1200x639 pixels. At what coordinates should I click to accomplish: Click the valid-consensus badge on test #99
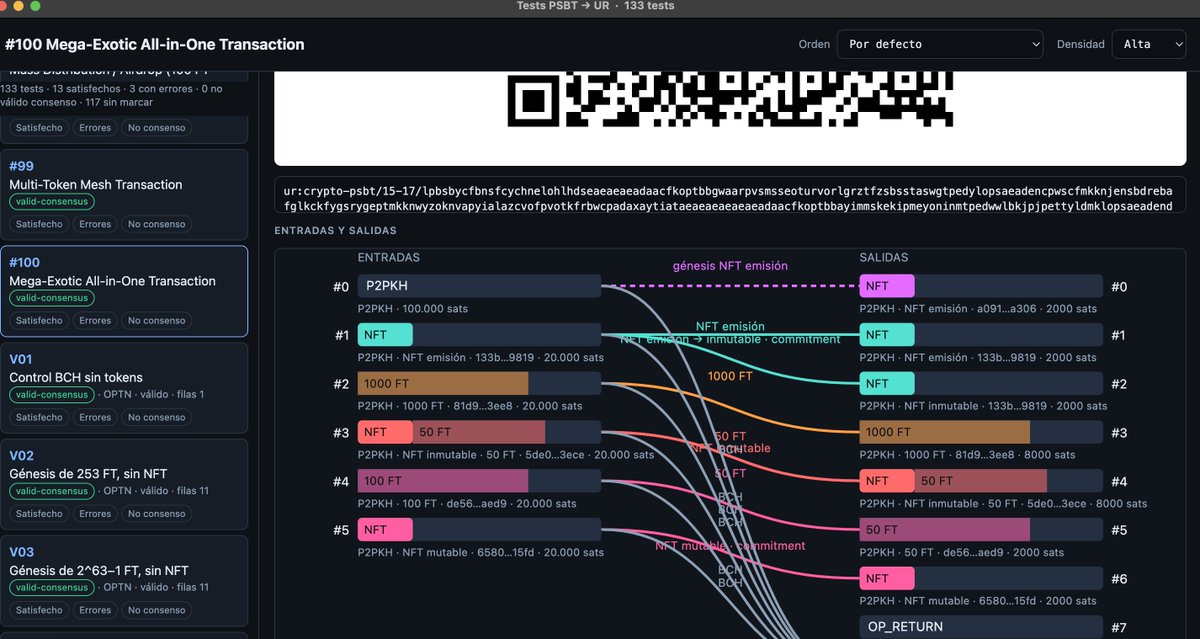[52, 201]
